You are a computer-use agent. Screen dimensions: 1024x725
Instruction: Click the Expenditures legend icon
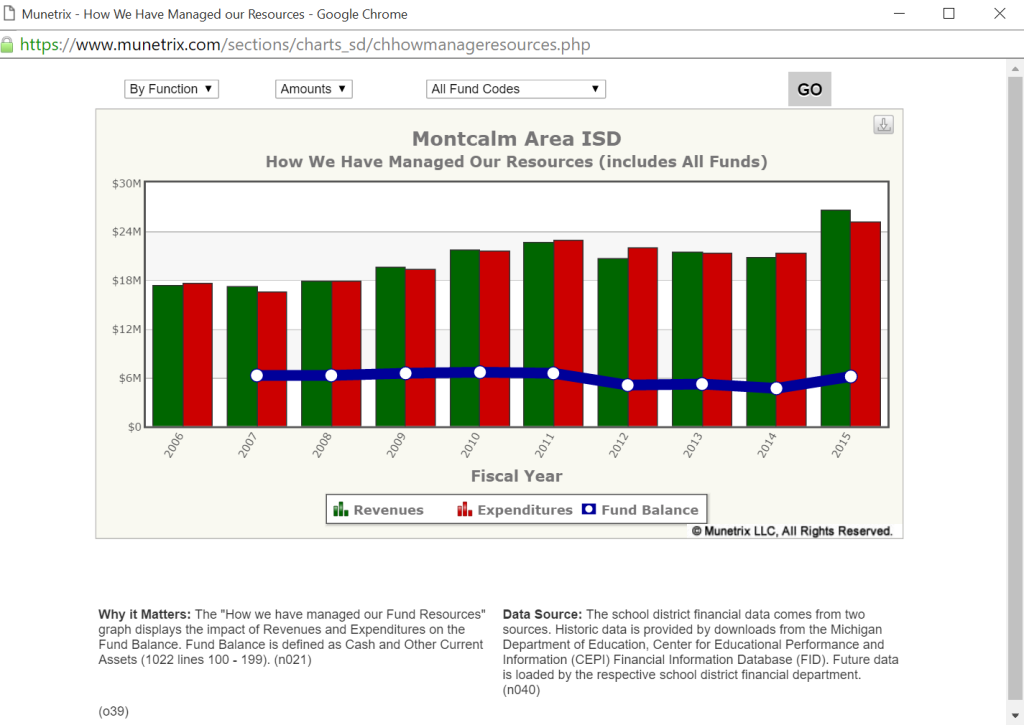[464, 509]
